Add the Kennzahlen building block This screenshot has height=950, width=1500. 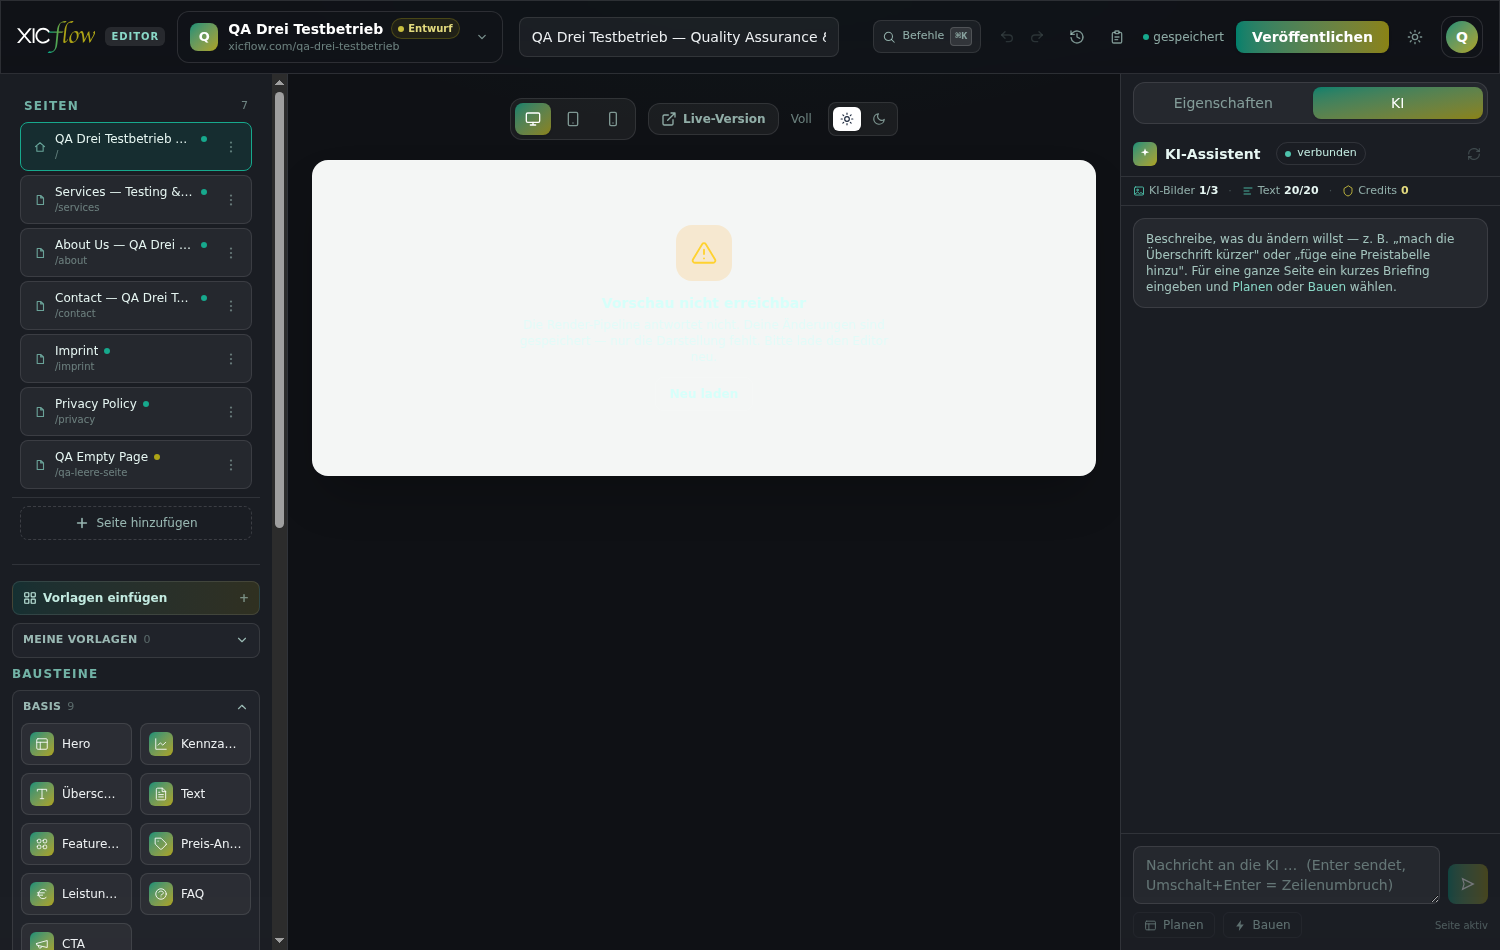(195, 744)
